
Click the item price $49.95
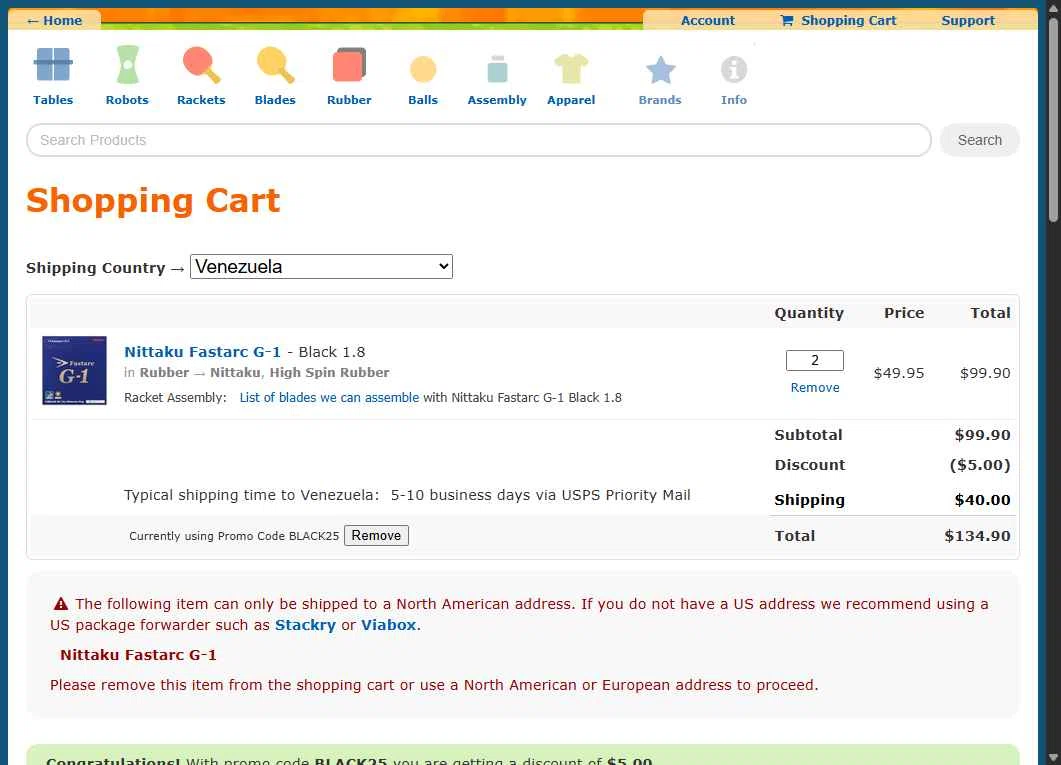click(x=899, y=373)
